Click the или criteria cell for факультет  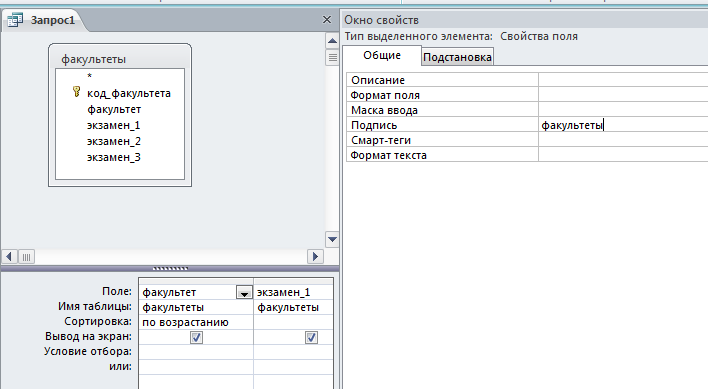pos(196,366)
